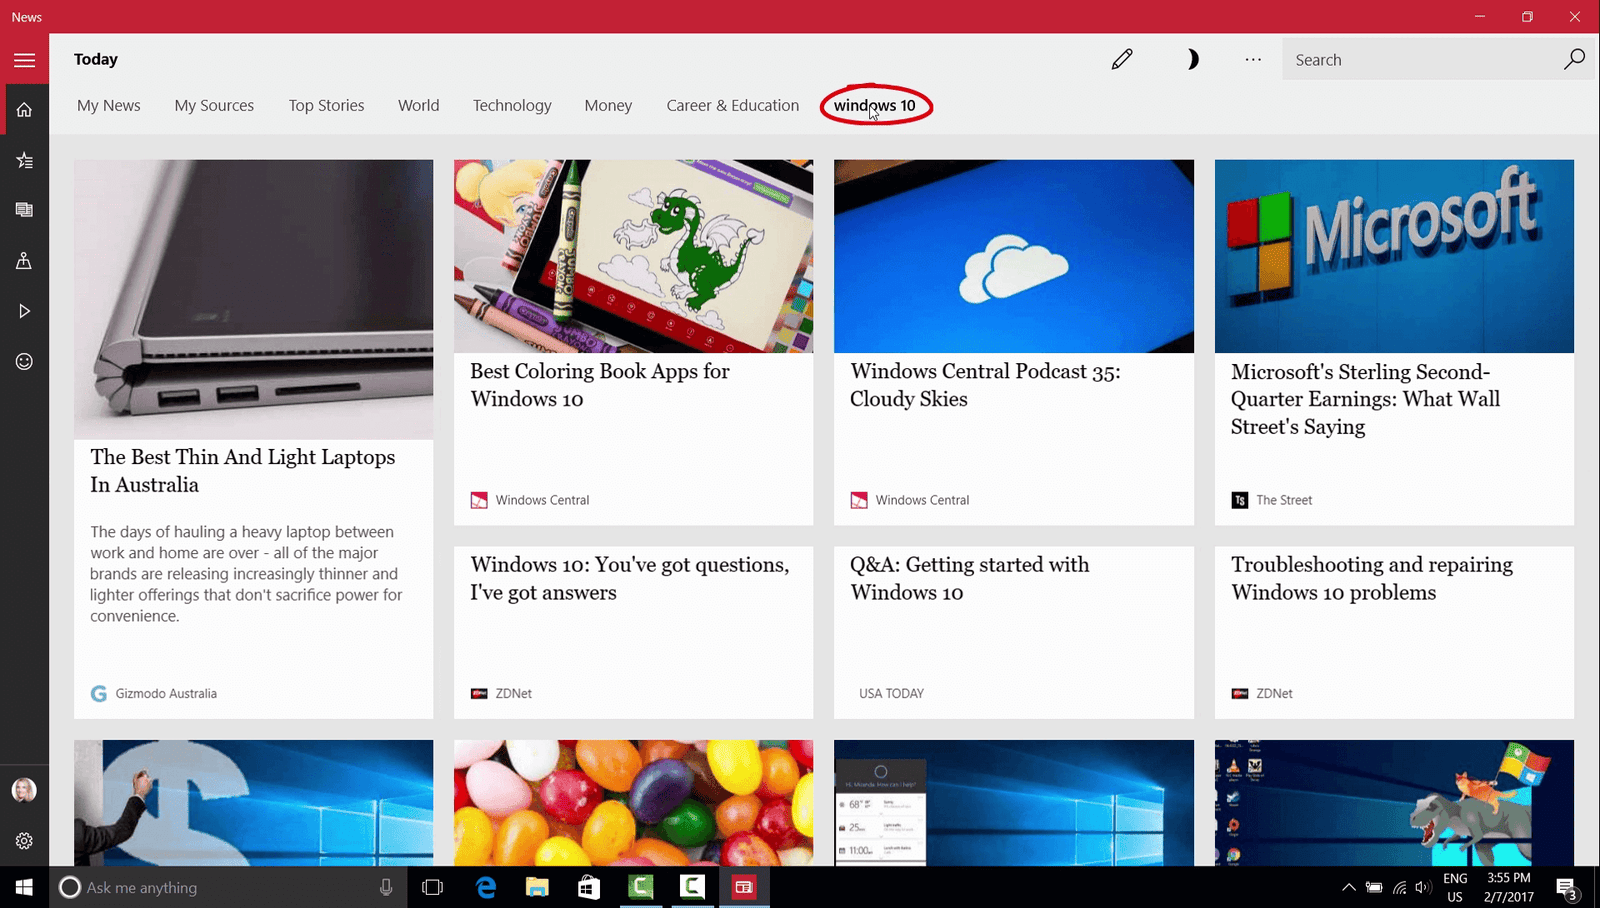Click the pencil customize icon
This screenshot has width=1600, height=908.
click(1122, 60)
